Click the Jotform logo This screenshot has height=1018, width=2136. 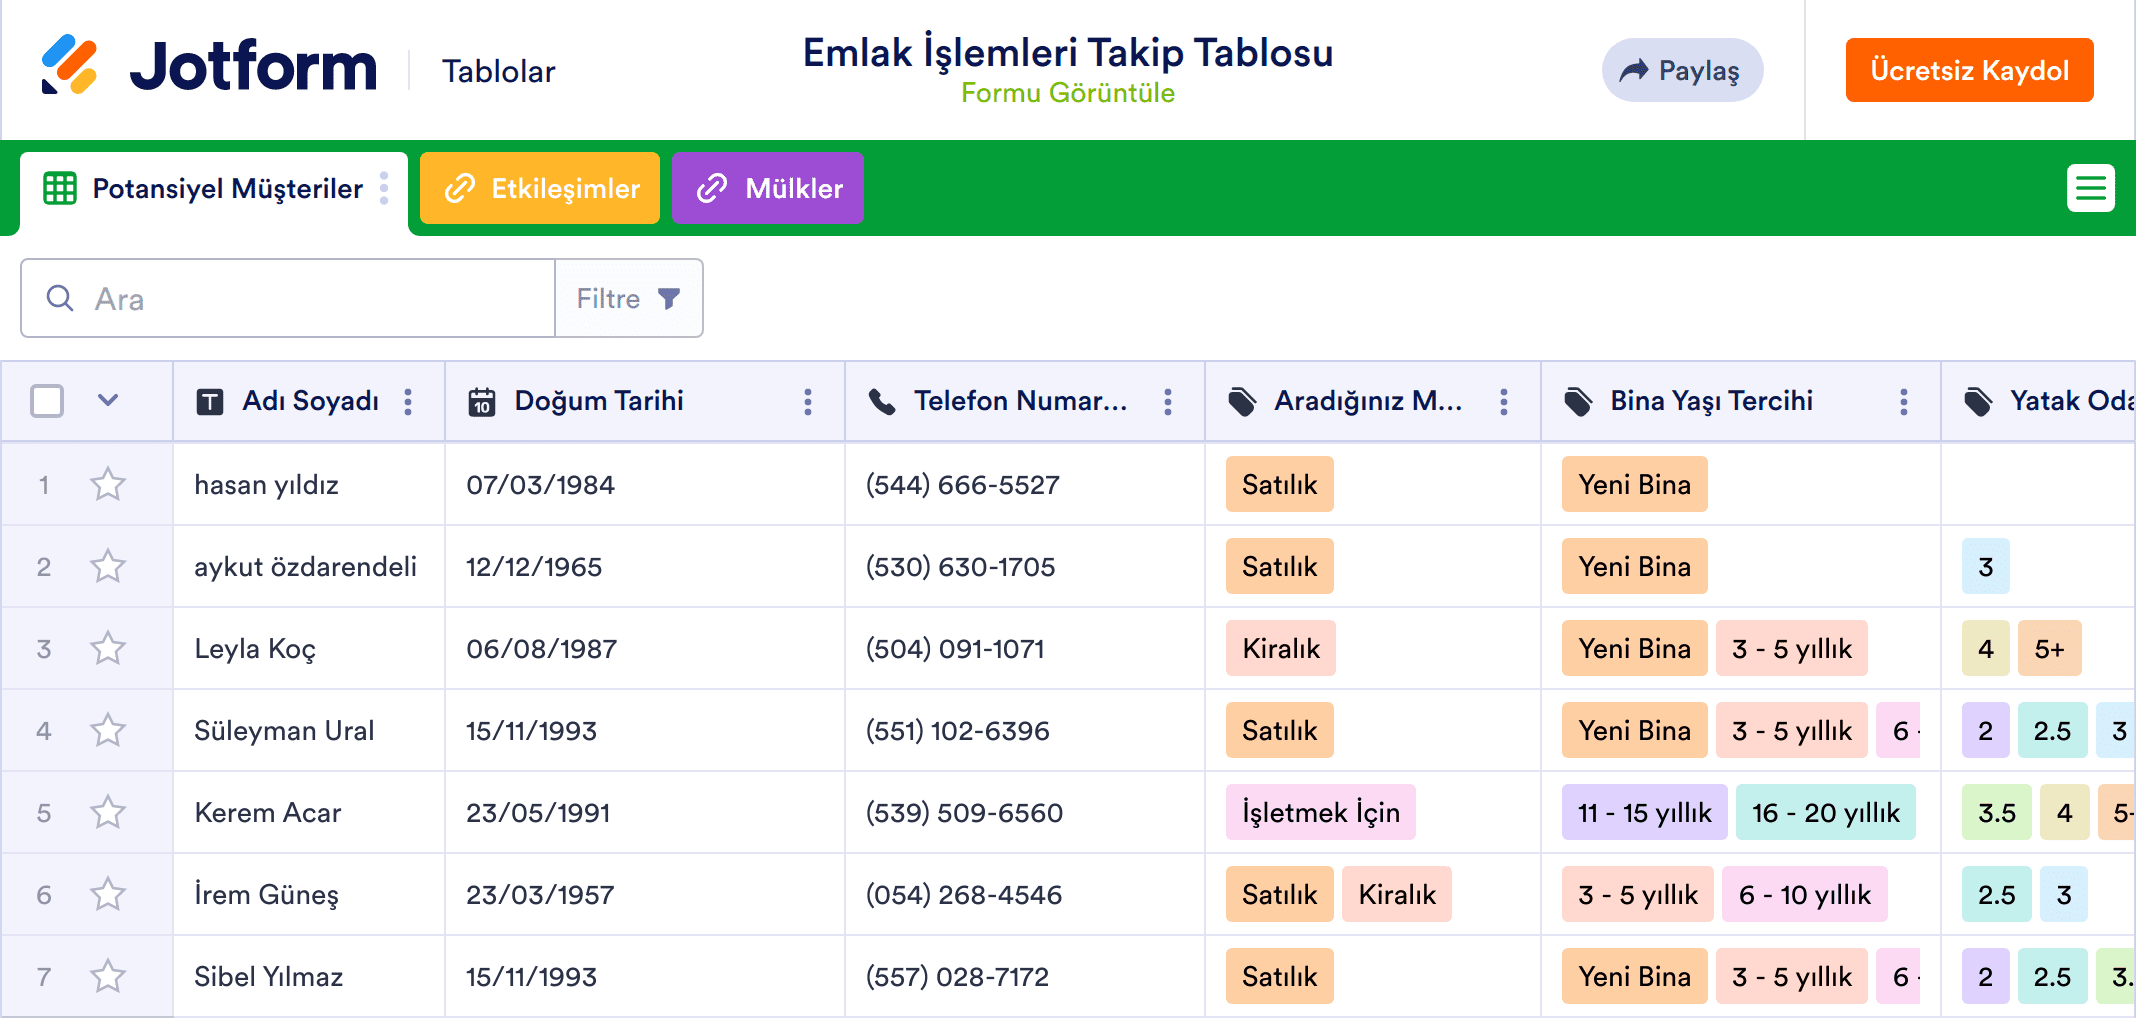[x=209, y=66]
